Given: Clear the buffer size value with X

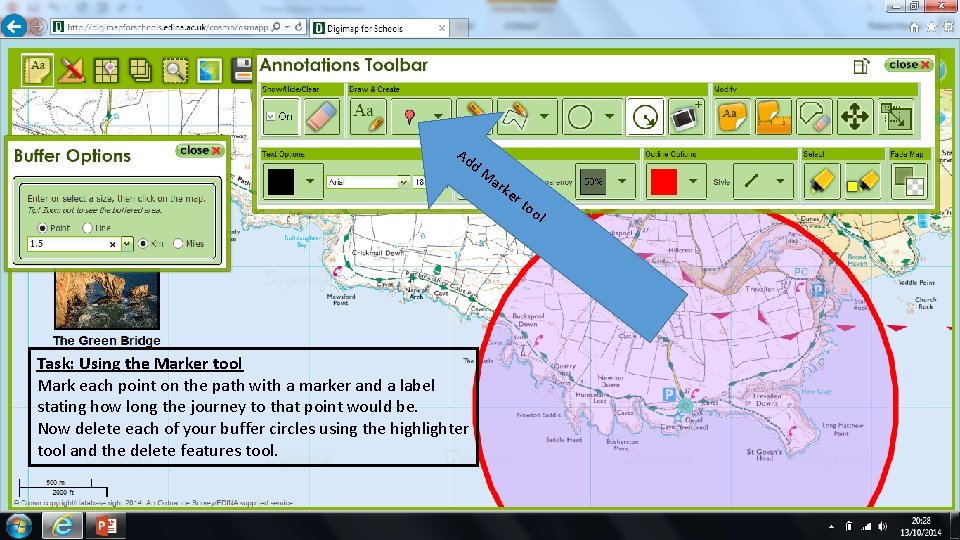Looking at the screenshot, I should click(x=113, y=244).
